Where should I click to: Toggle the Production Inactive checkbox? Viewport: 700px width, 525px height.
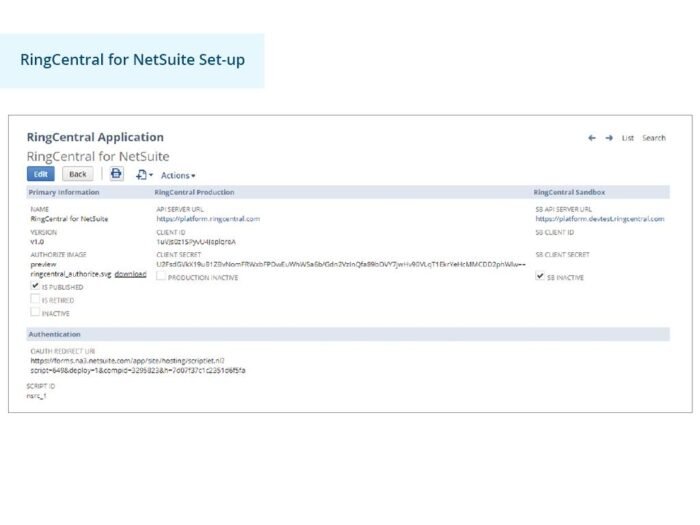click(x=161, y=276)
